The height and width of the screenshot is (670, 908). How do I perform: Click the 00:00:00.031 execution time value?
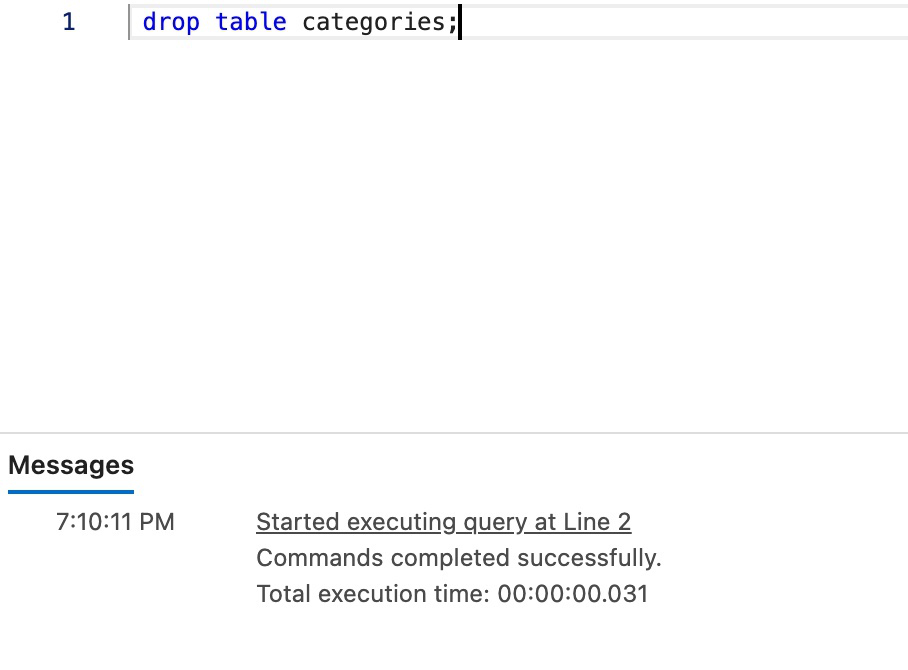(x=573, y=594)
